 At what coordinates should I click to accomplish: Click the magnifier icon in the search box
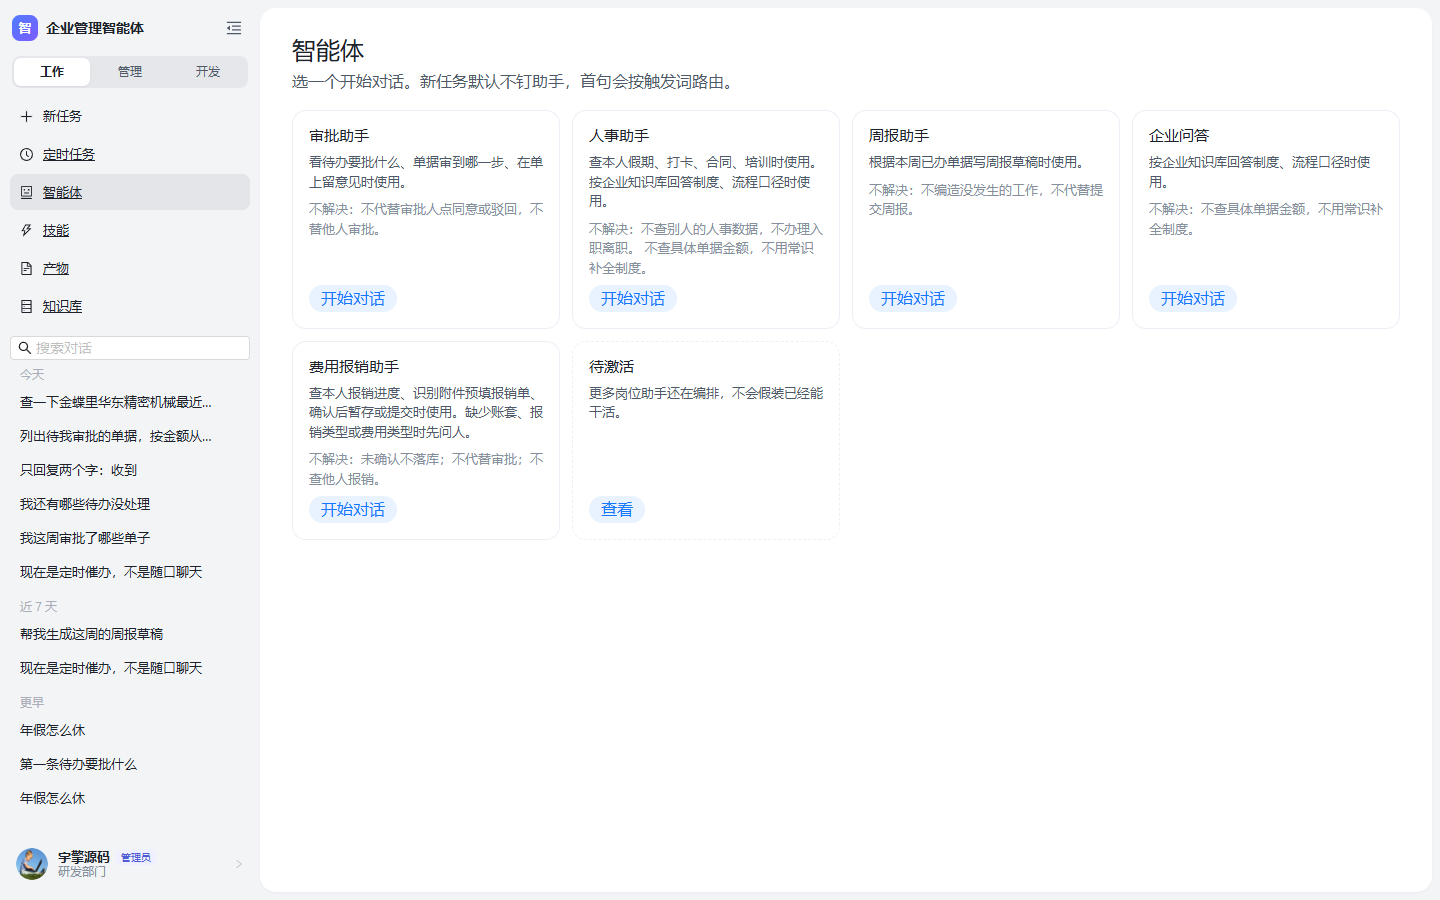click(25, 348)
